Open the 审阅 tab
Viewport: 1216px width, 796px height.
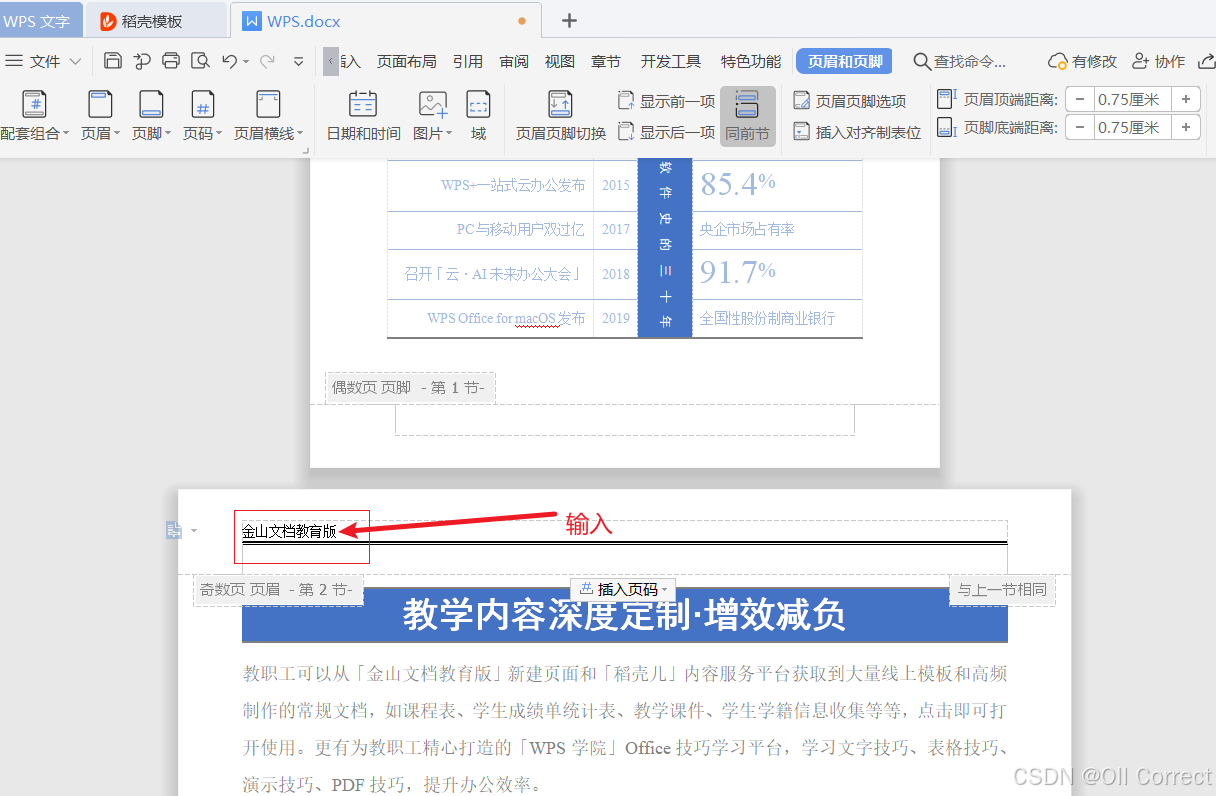(514, 61)
